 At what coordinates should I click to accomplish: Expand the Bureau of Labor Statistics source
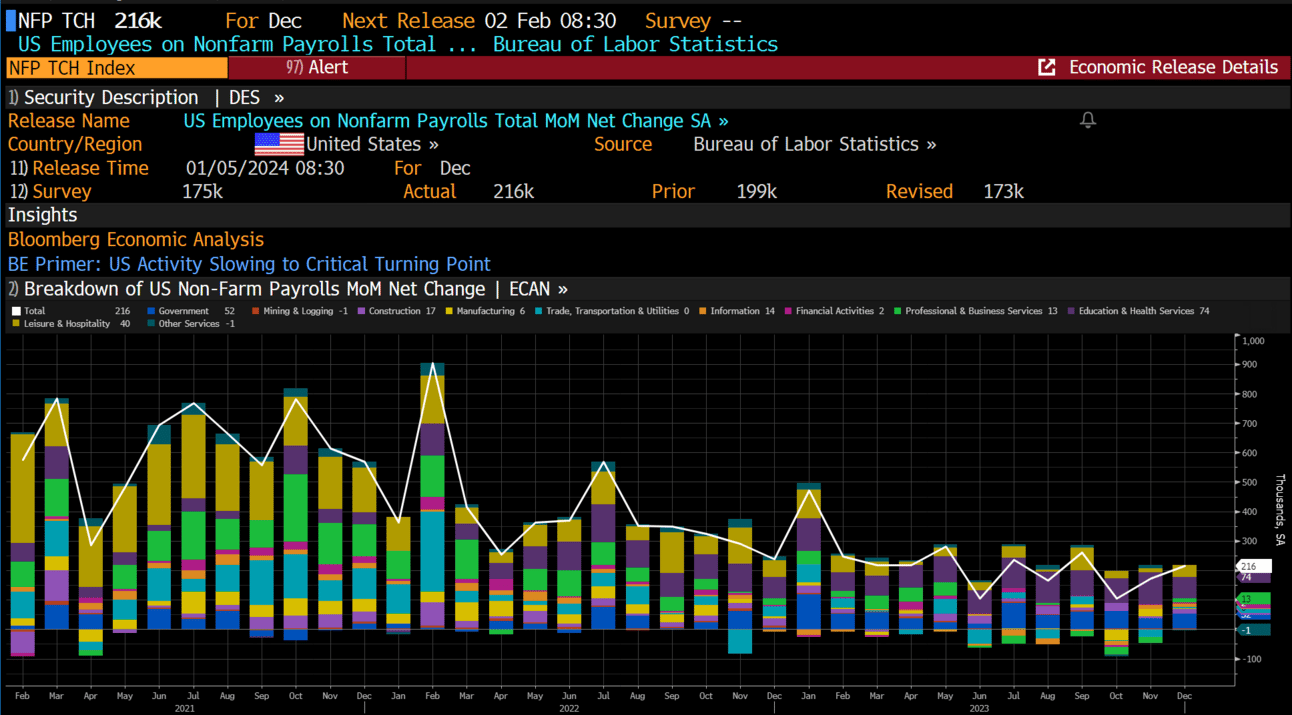point(814,144)
